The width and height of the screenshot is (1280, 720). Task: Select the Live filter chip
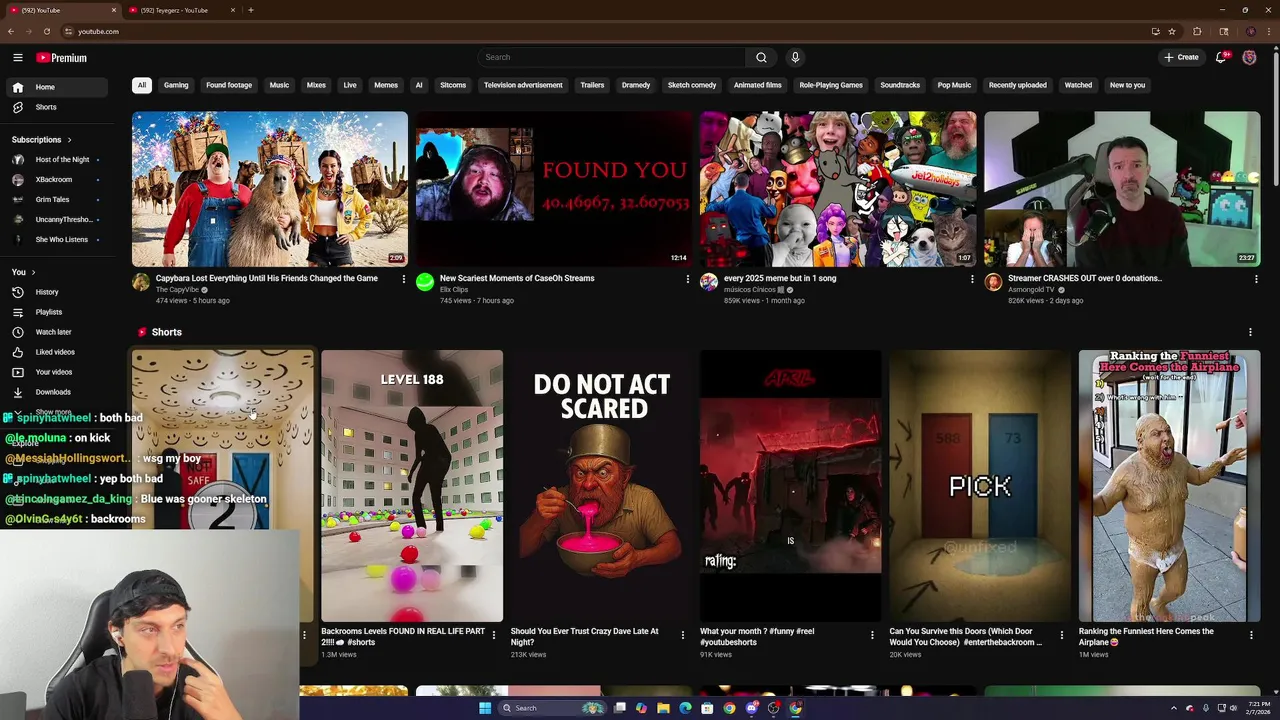350,85
